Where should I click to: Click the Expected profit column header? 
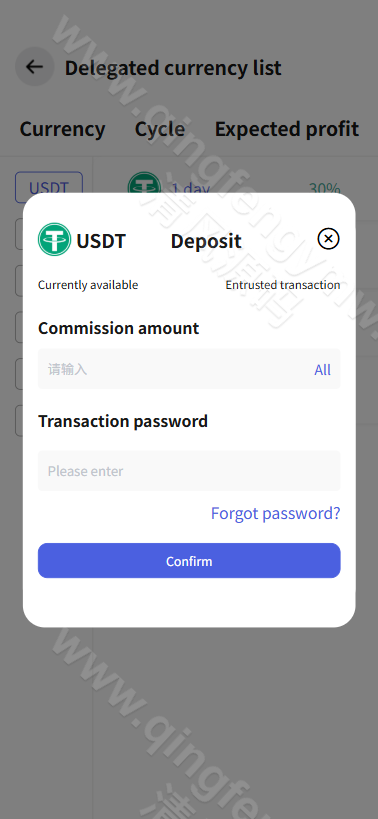287,129
